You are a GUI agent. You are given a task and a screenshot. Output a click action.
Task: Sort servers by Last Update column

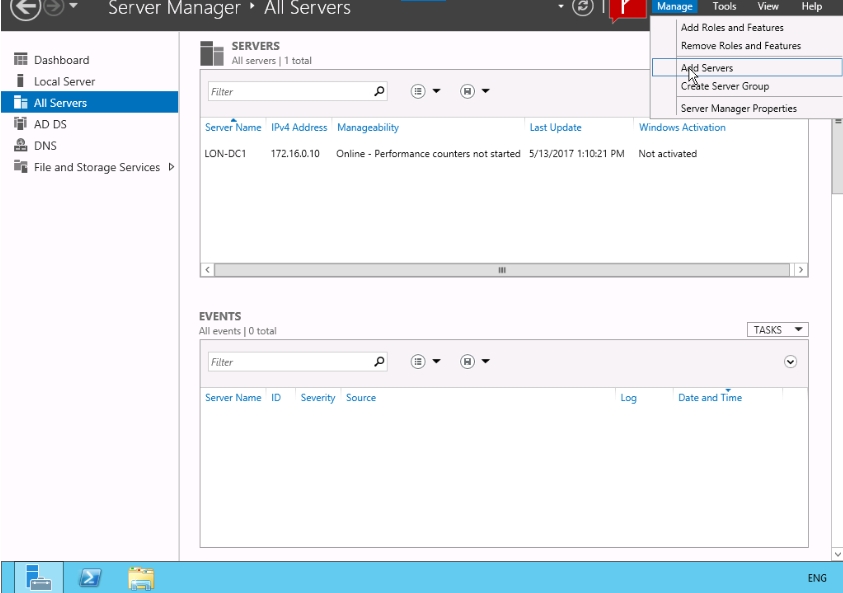pyautogui.click(x=555, y=128)
